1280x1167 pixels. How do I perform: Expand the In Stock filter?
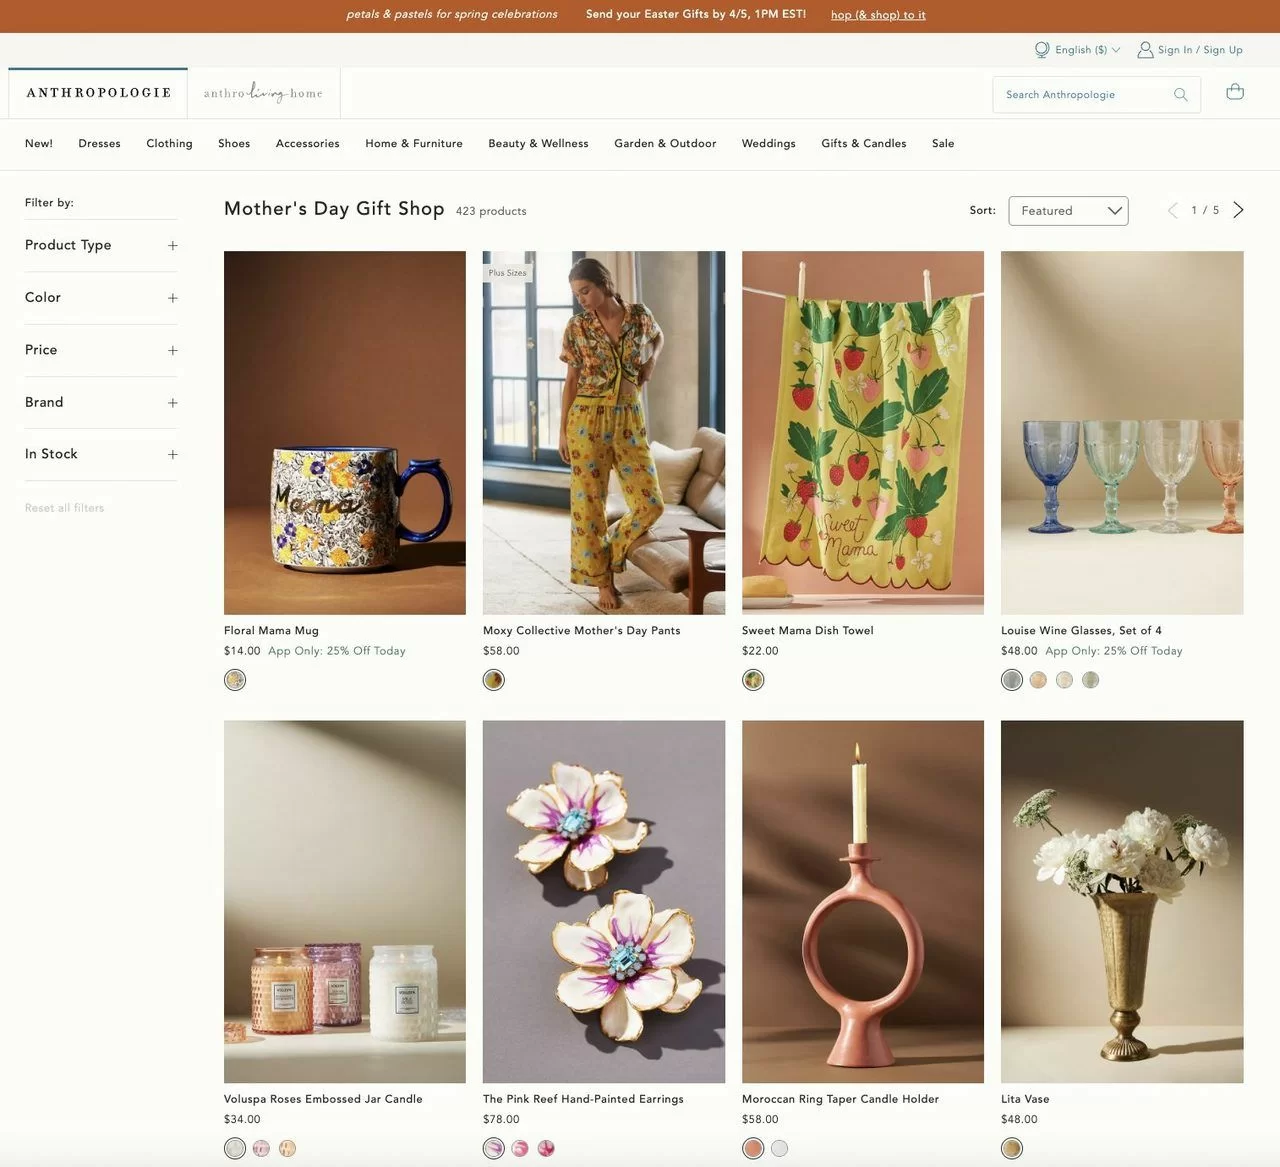[101, 454]
